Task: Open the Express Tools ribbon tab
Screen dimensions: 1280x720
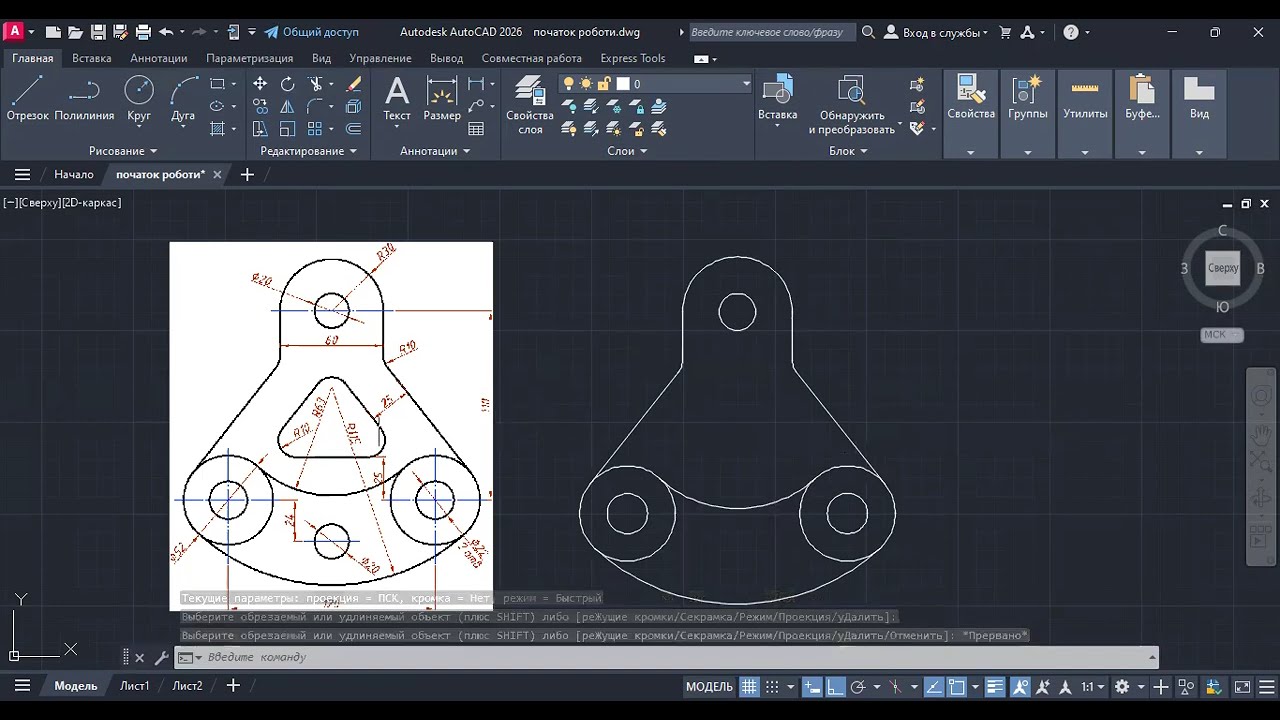Action: click(x=633, y=58)
